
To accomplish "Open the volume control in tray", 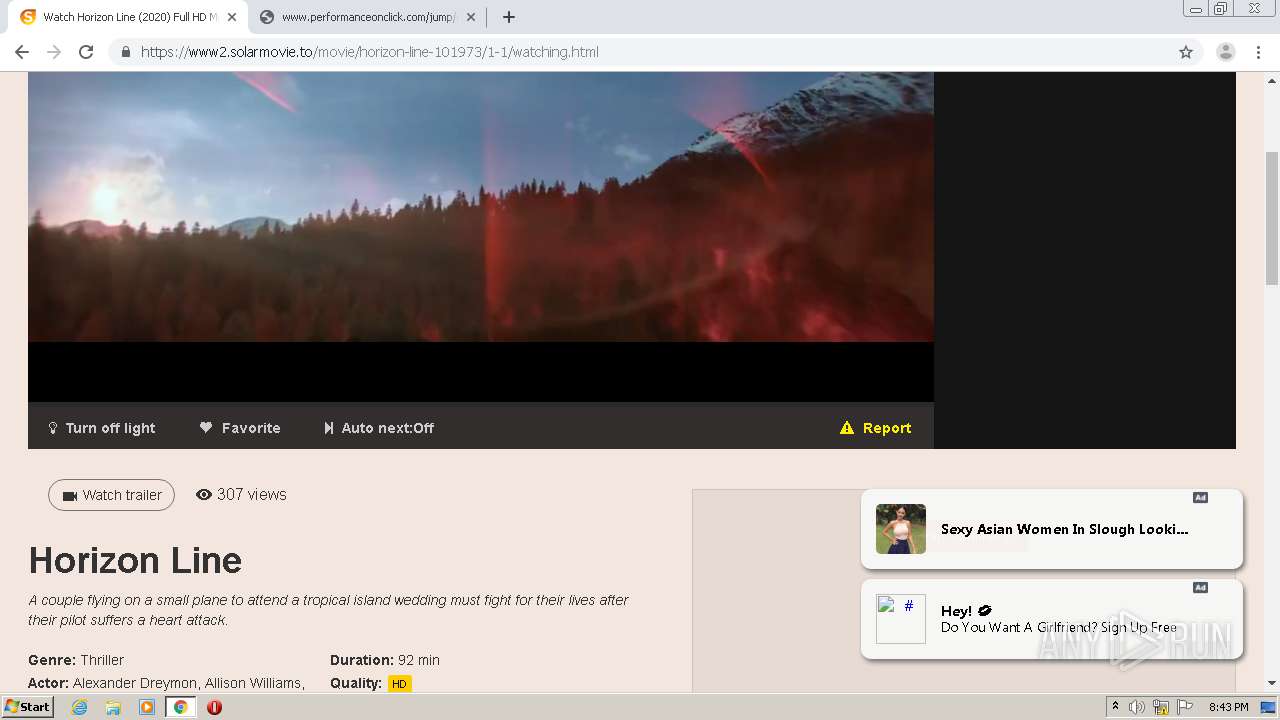I will [1137, 707].
